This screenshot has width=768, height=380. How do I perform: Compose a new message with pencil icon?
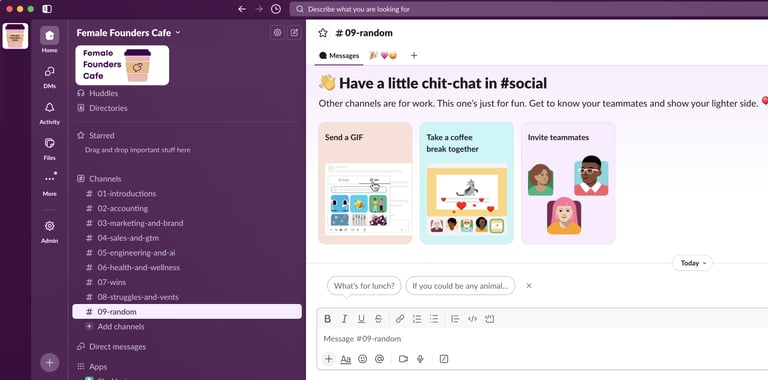tap(294, 32)
